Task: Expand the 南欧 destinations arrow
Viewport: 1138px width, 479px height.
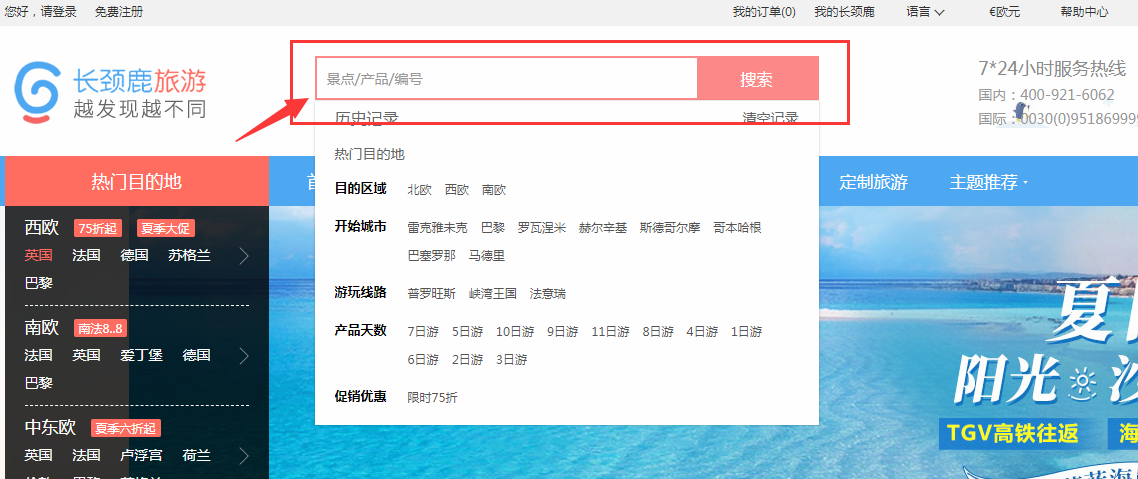Action: (x=244, y=356)
